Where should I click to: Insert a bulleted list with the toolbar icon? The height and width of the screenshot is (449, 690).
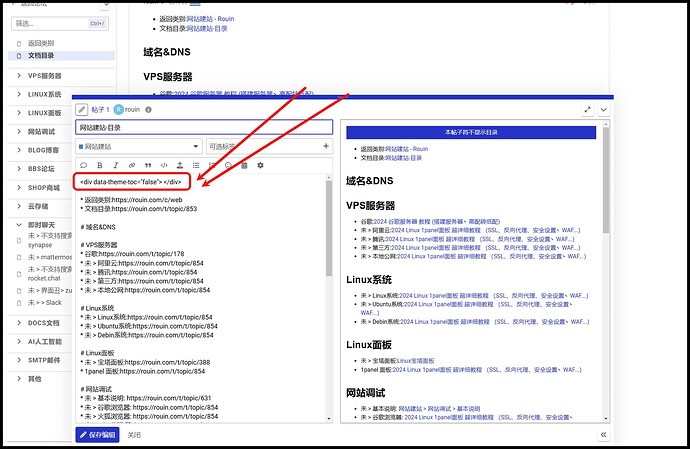click(x=196, y=165)
